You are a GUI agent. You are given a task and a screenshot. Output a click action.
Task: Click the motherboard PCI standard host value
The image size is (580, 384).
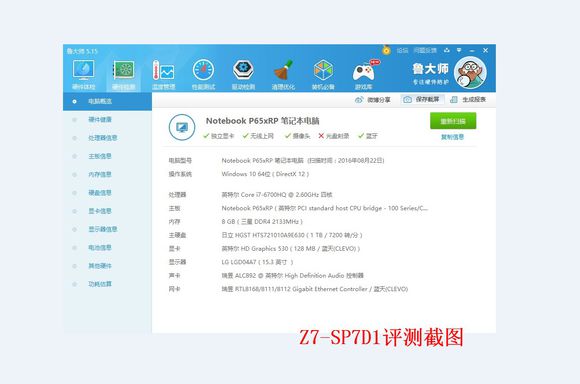point(325,208)
